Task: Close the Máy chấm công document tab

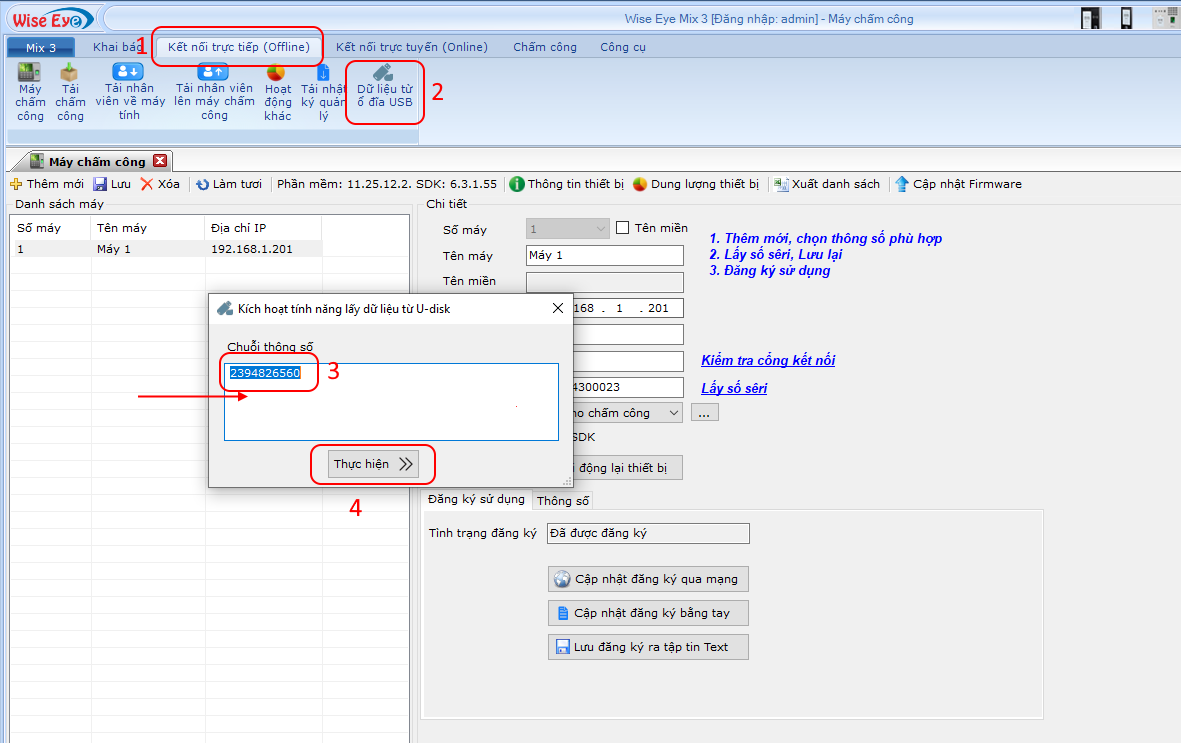Action: [160, 161]
